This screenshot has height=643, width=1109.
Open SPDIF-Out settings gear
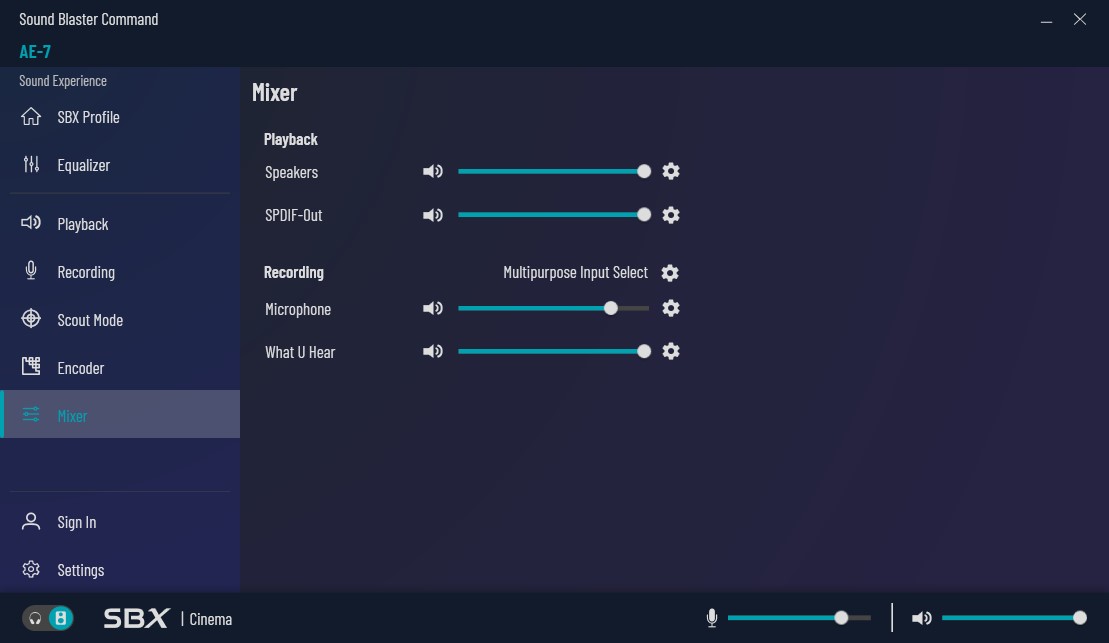coord(670,215)
